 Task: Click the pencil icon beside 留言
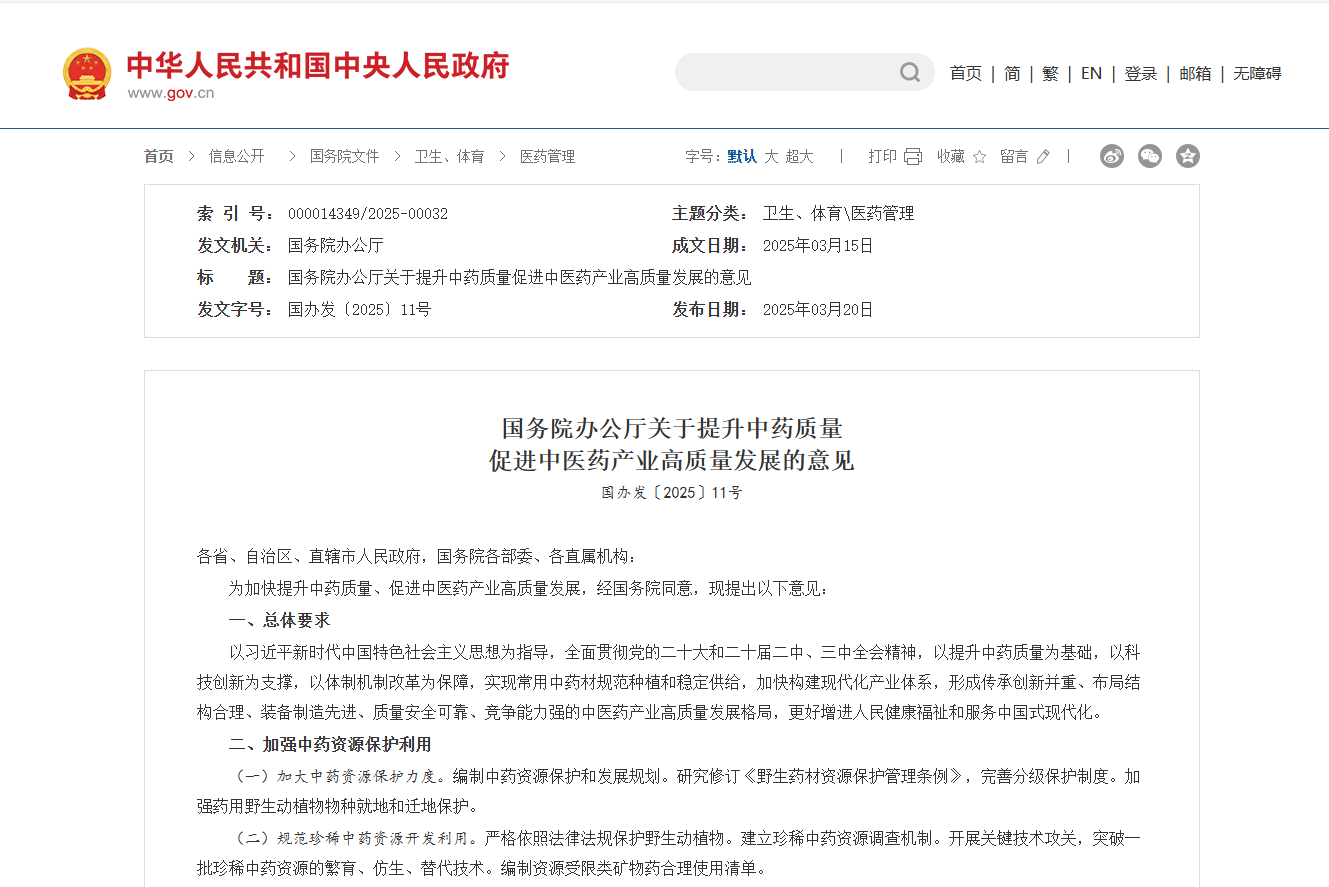[1042, 156]
